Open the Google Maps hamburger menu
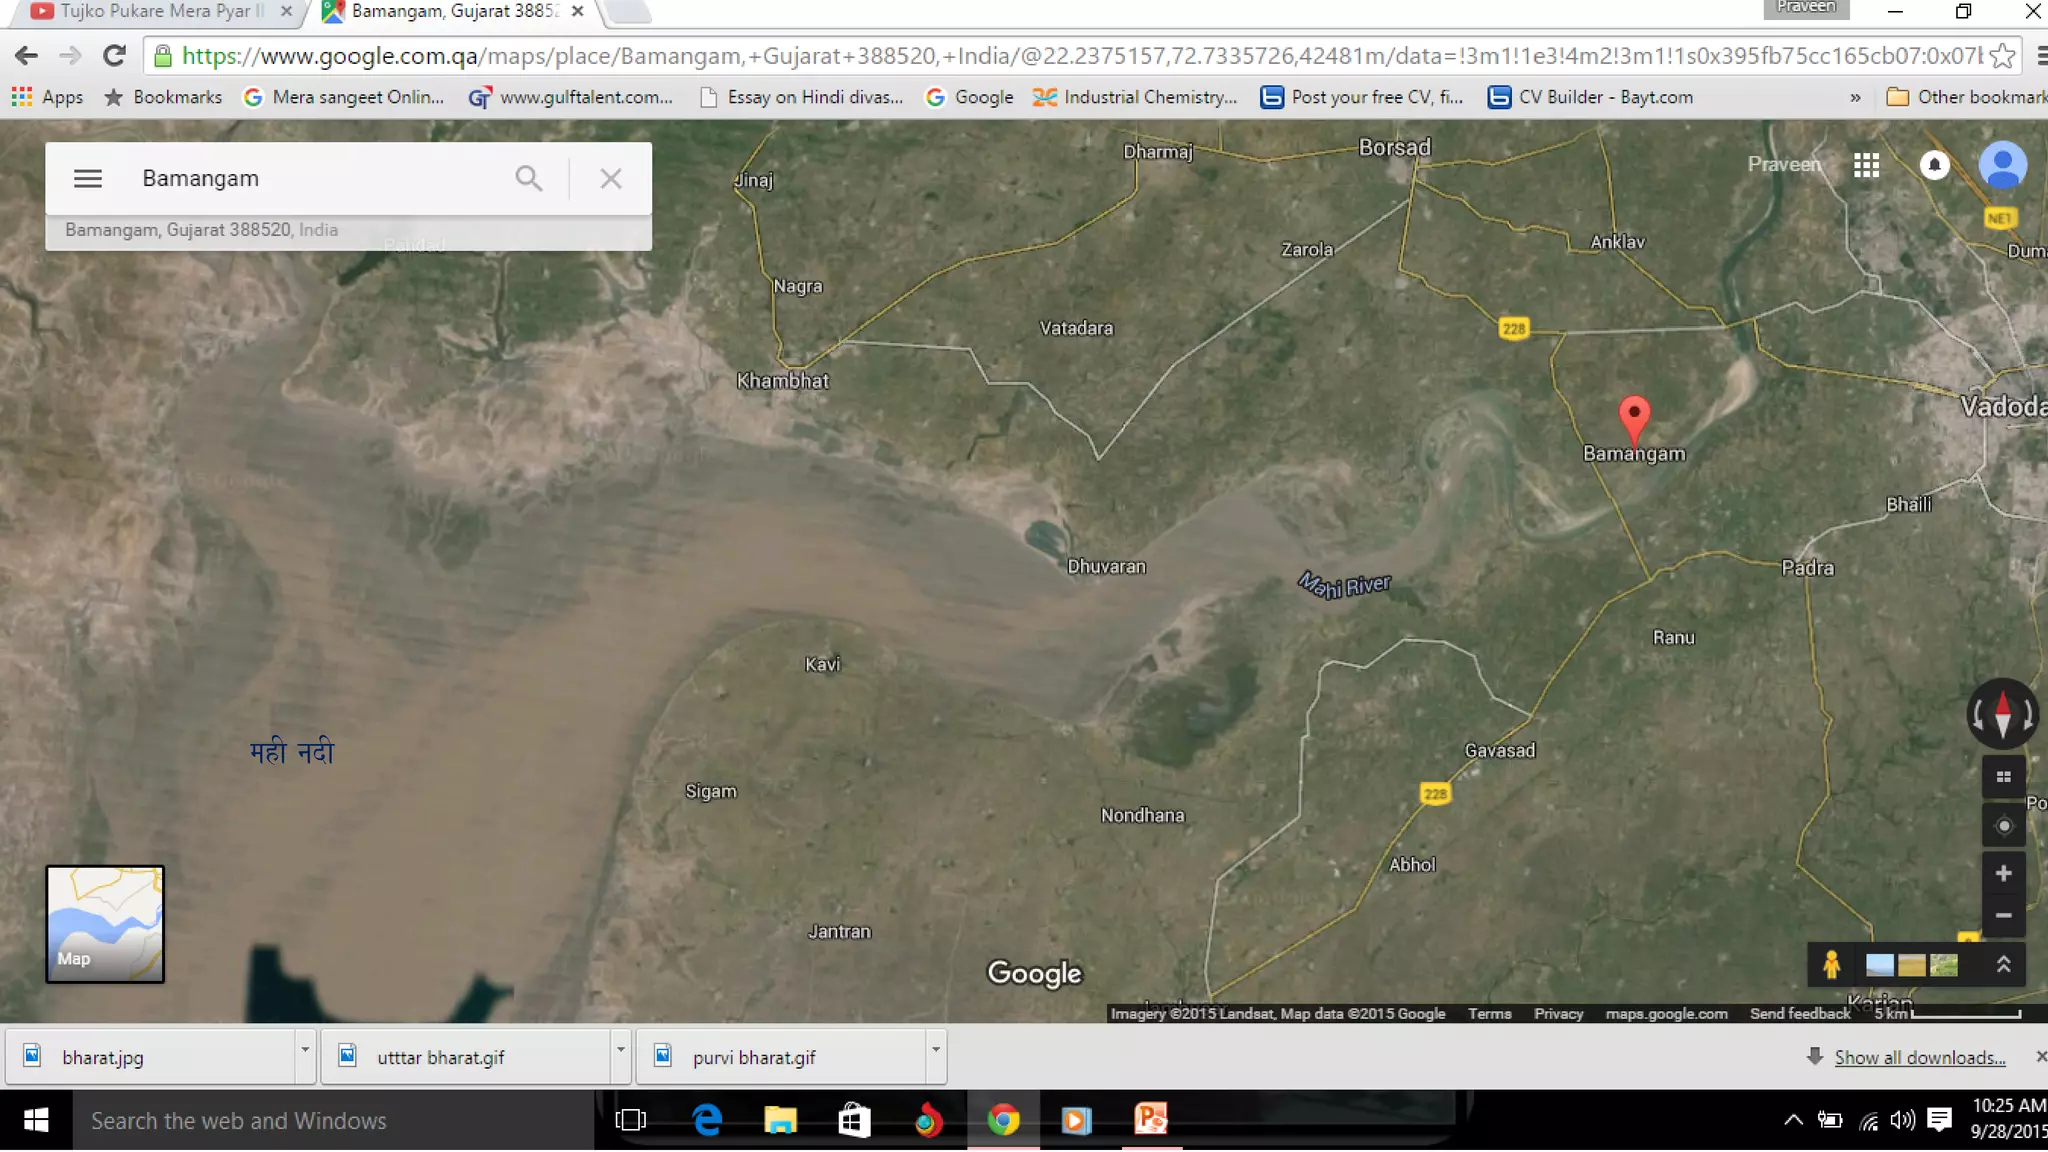Viewport: 2048px width, 1152px height. (88, 178)
